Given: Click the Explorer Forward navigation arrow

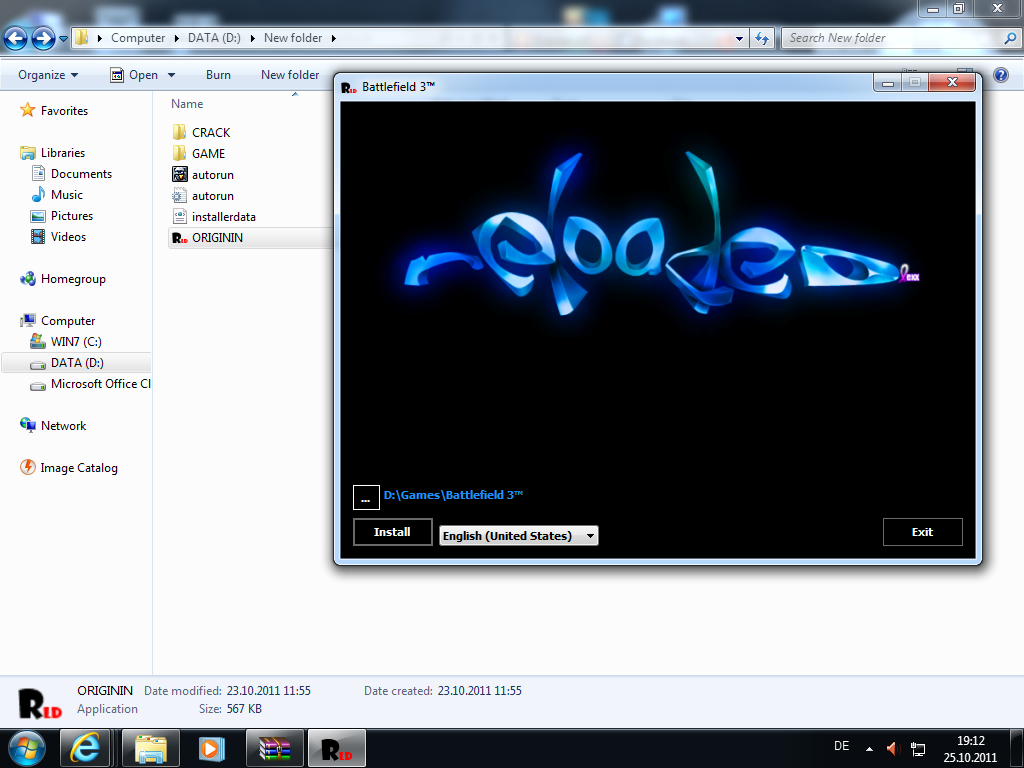Looking at the screenshot, I should [43, 39].
